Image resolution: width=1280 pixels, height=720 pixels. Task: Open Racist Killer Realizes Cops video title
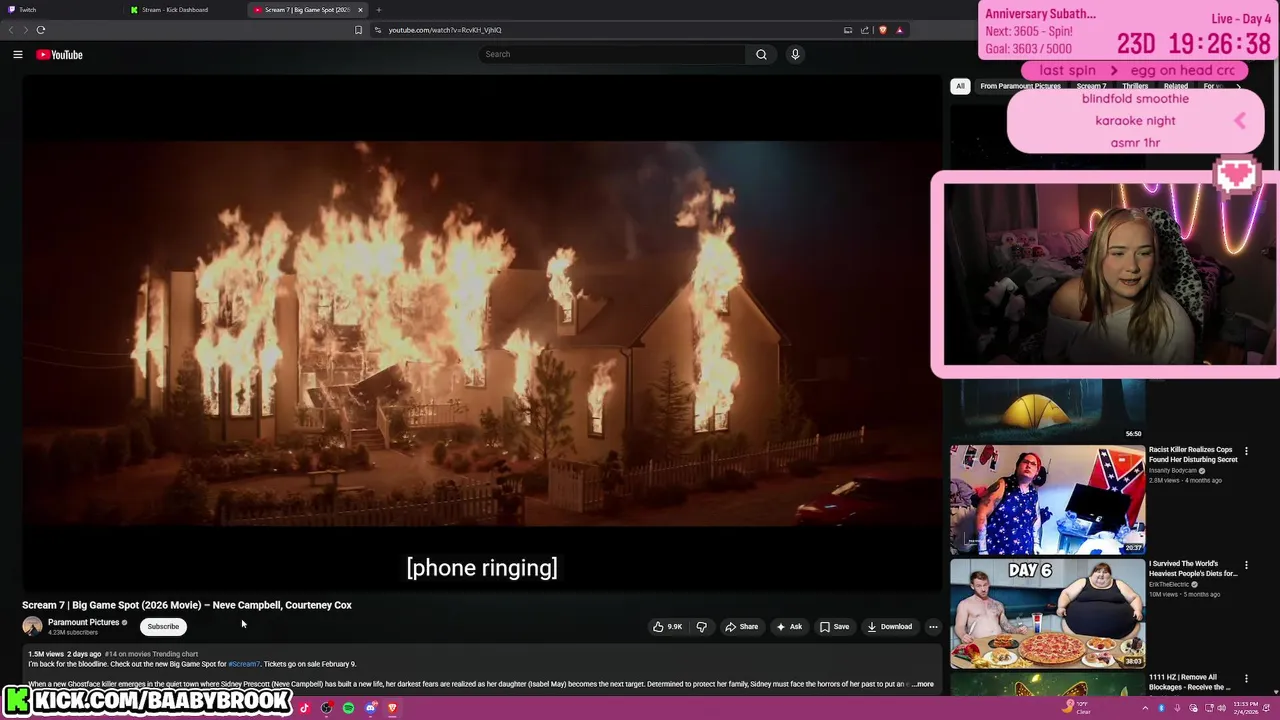(1193, 455)
